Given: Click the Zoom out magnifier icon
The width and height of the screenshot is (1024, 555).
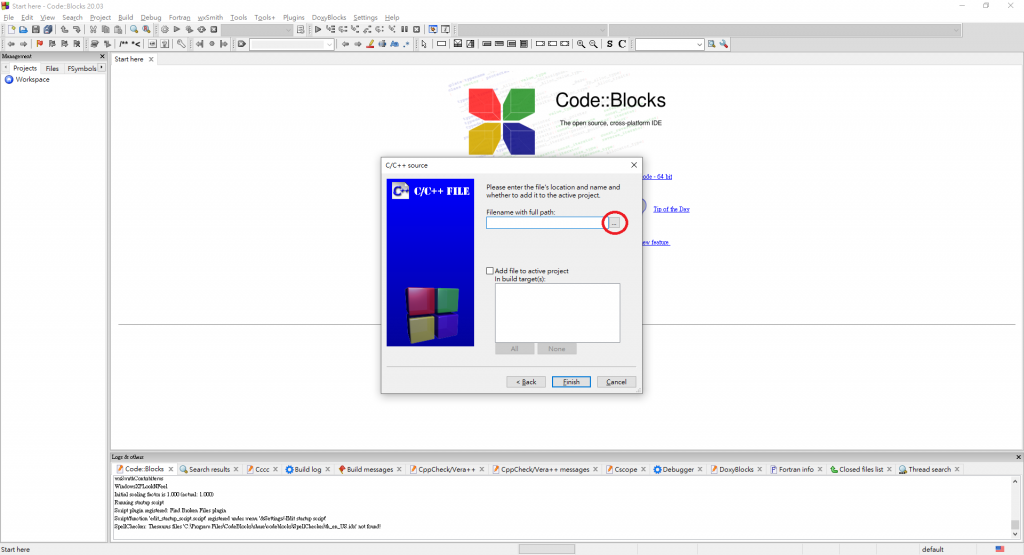Looking at the screenshot, I should [x=593, y=44].
